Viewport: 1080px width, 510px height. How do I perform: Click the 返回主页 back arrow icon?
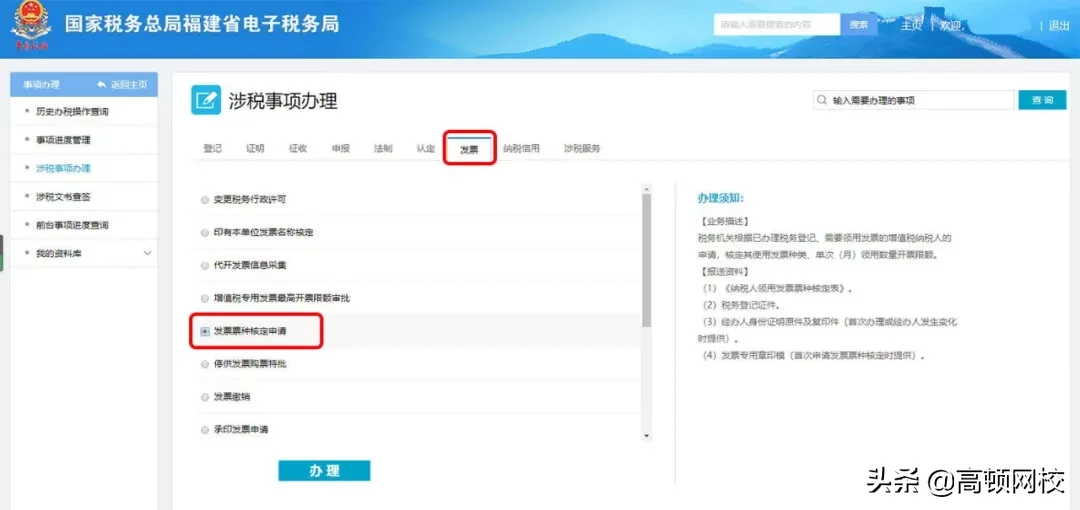(x=102, y=85)
